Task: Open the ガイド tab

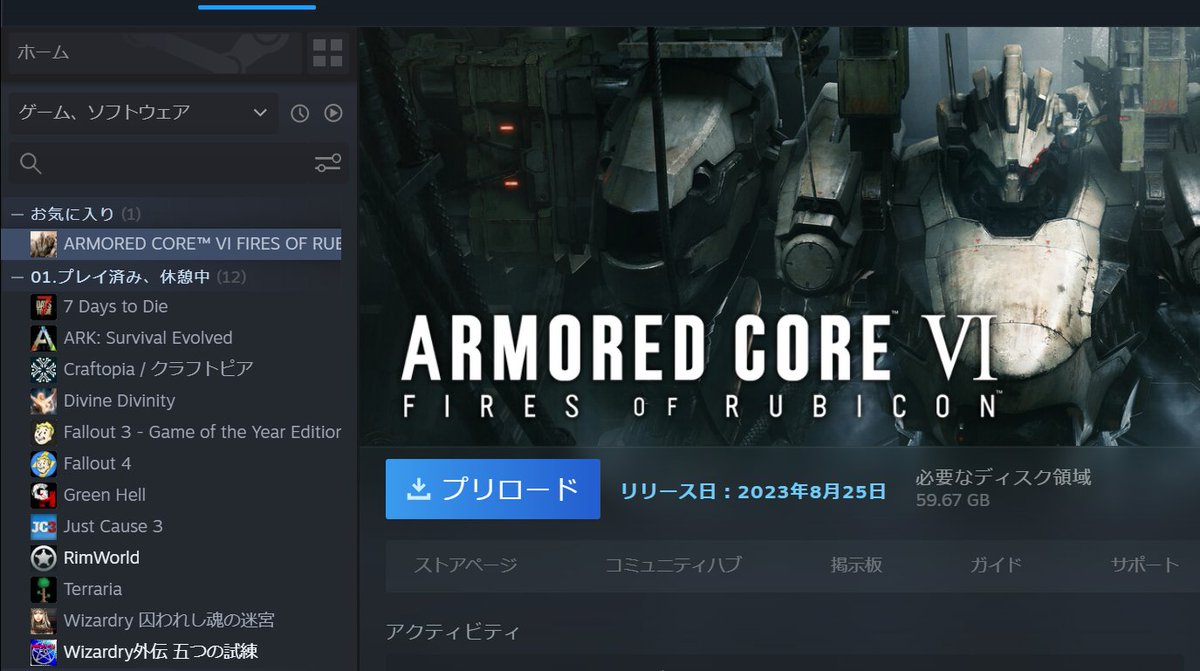Action: [x=996, y=565]
